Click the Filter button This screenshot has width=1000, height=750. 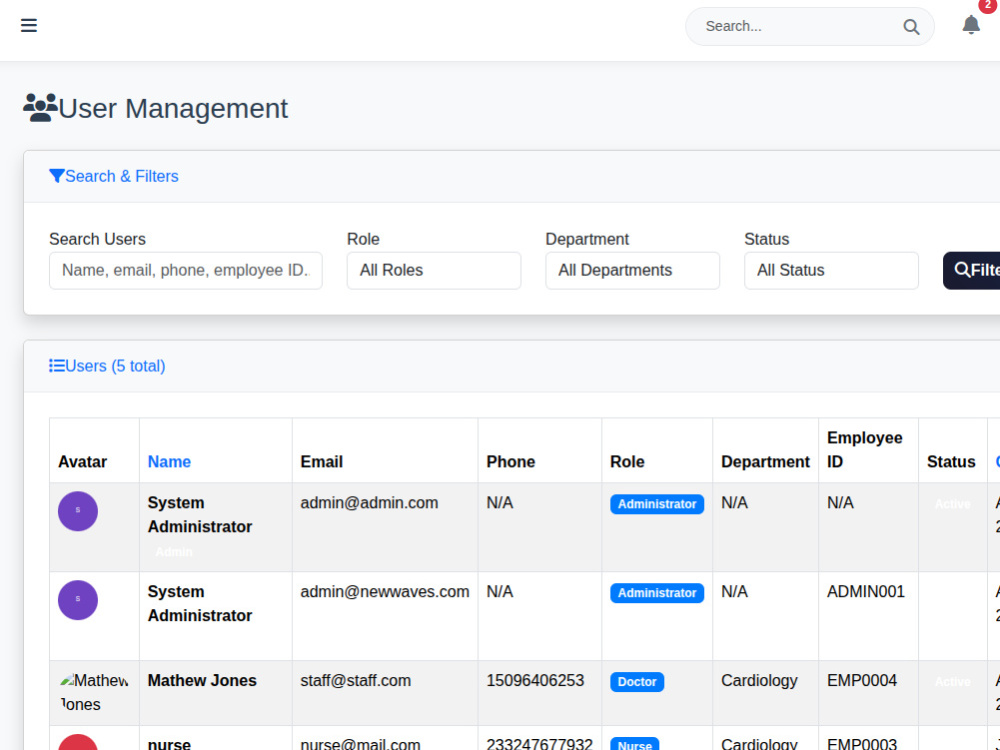(972, 270)
